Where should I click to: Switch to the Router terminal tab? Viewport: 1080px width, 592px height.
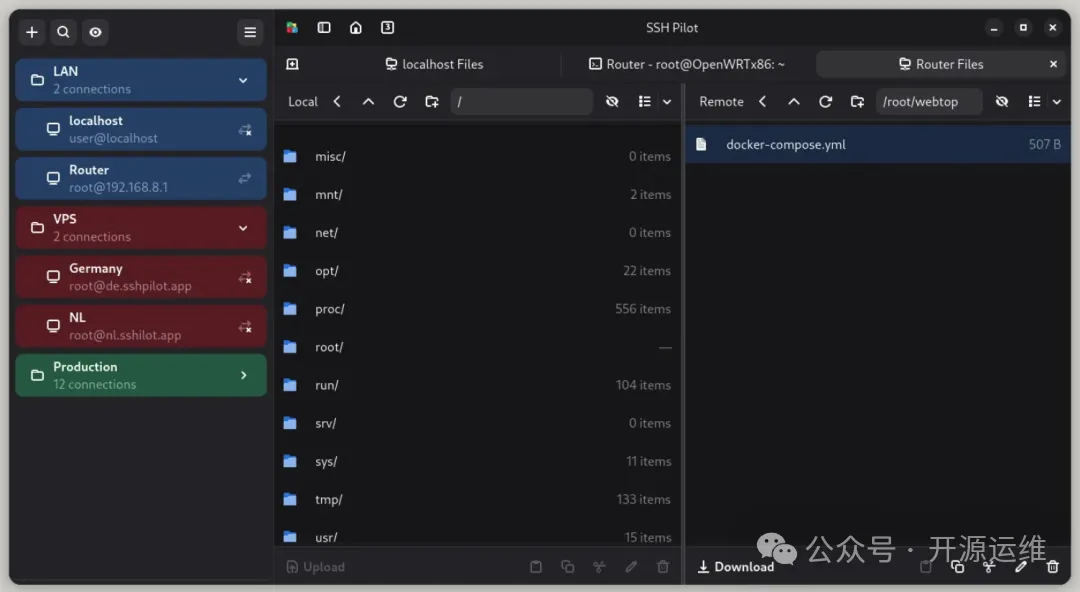tap(686, 64)
